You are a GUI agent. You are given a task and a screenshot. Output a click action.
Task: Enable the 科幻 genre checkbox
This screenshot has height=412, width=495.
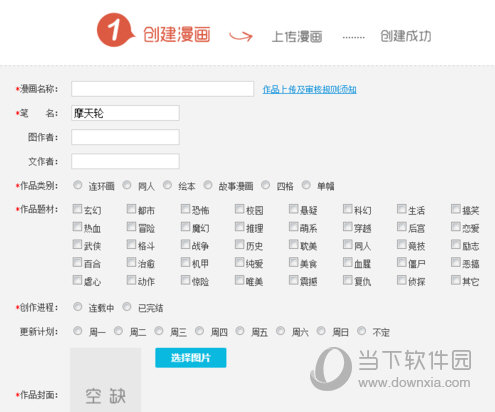click(348, 209)
